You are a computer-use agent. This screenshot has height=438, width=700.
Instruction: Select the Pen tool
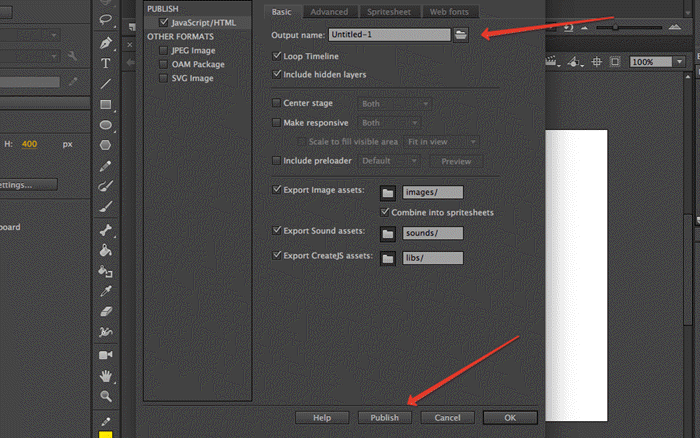click(105, 43)
